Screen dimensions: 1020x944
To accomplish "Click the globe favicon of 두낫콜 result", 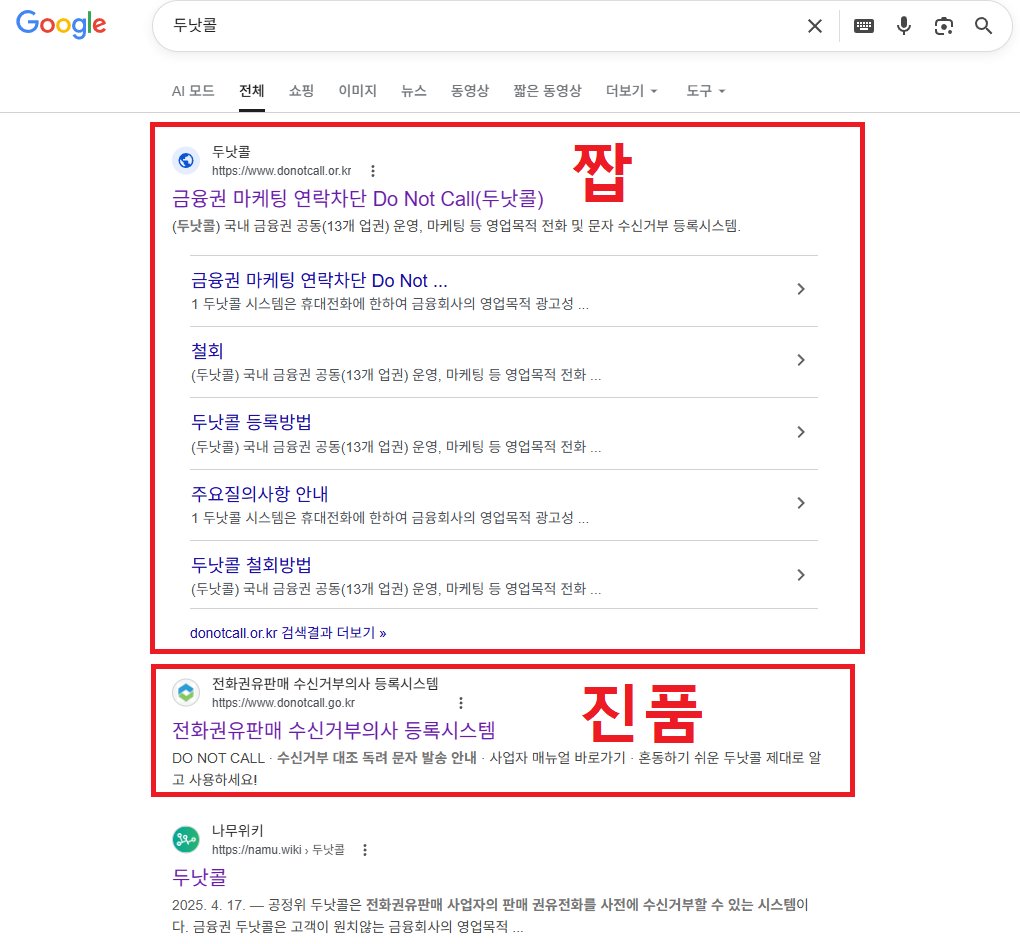I will 186,161.
